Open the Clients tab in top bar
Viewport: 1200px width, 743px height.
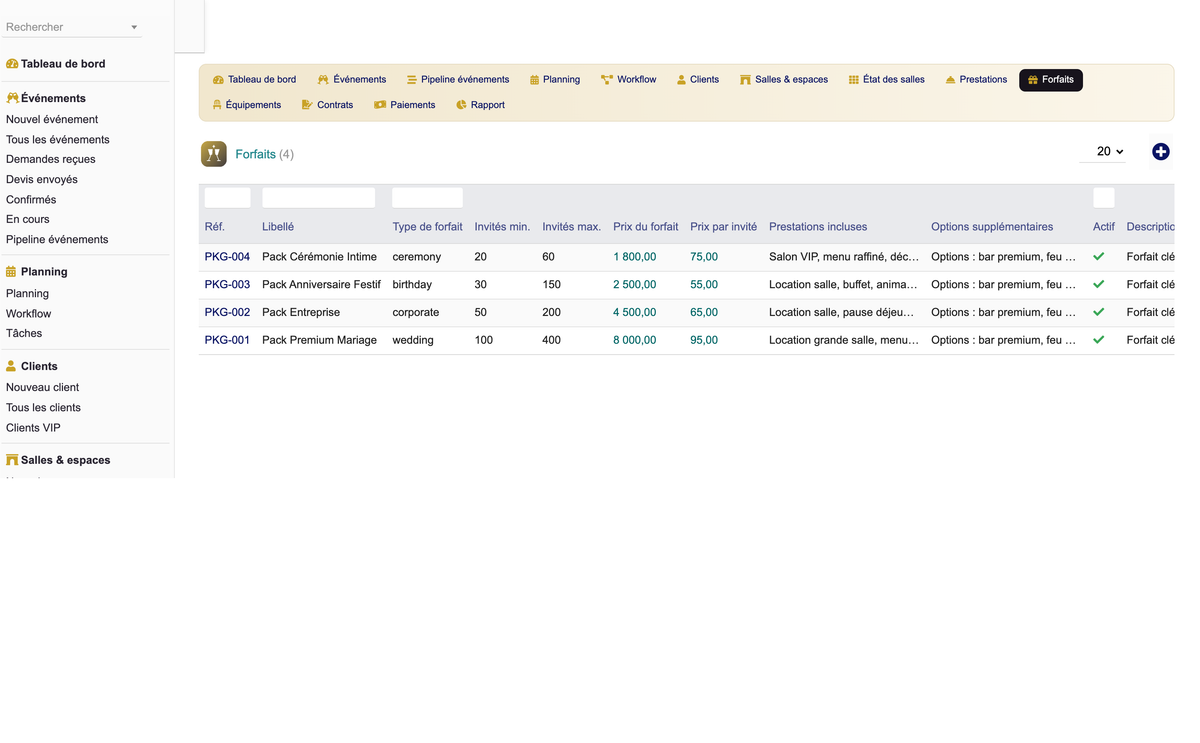pyautogui.click(x=698, y=80)
